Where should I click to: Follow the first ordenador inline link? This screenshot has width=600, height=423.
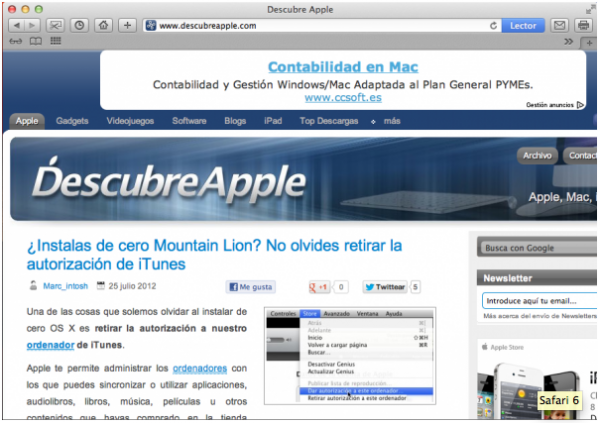pyautogui.click(x=50, y=345)
